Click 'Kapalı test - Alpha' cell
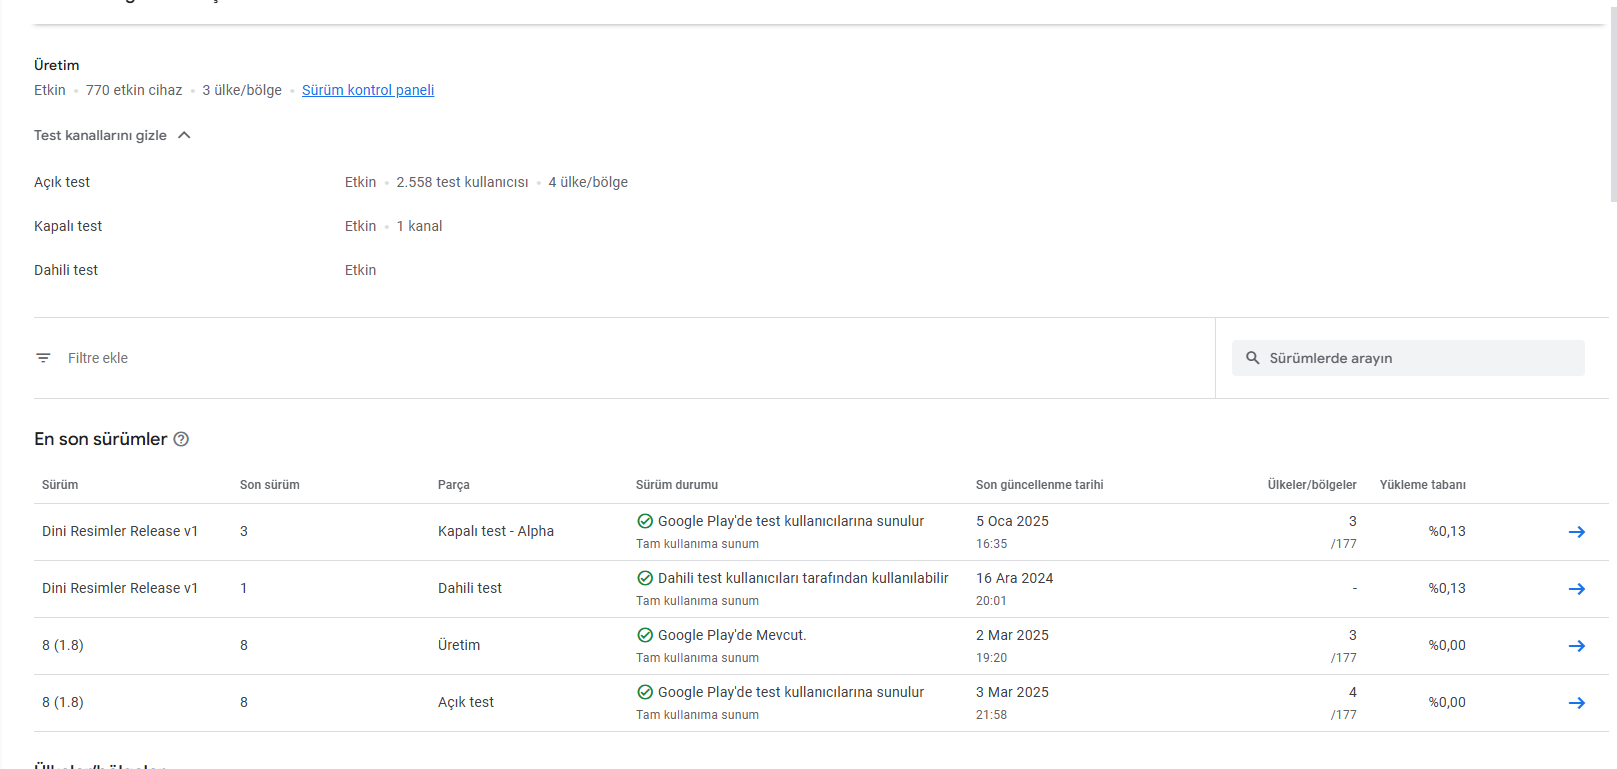Screen dimensions: 1617x769 coord(496,531)
